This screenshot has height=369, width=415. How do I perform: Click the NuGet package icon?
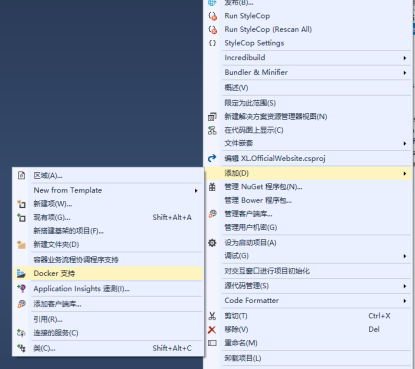212,187
